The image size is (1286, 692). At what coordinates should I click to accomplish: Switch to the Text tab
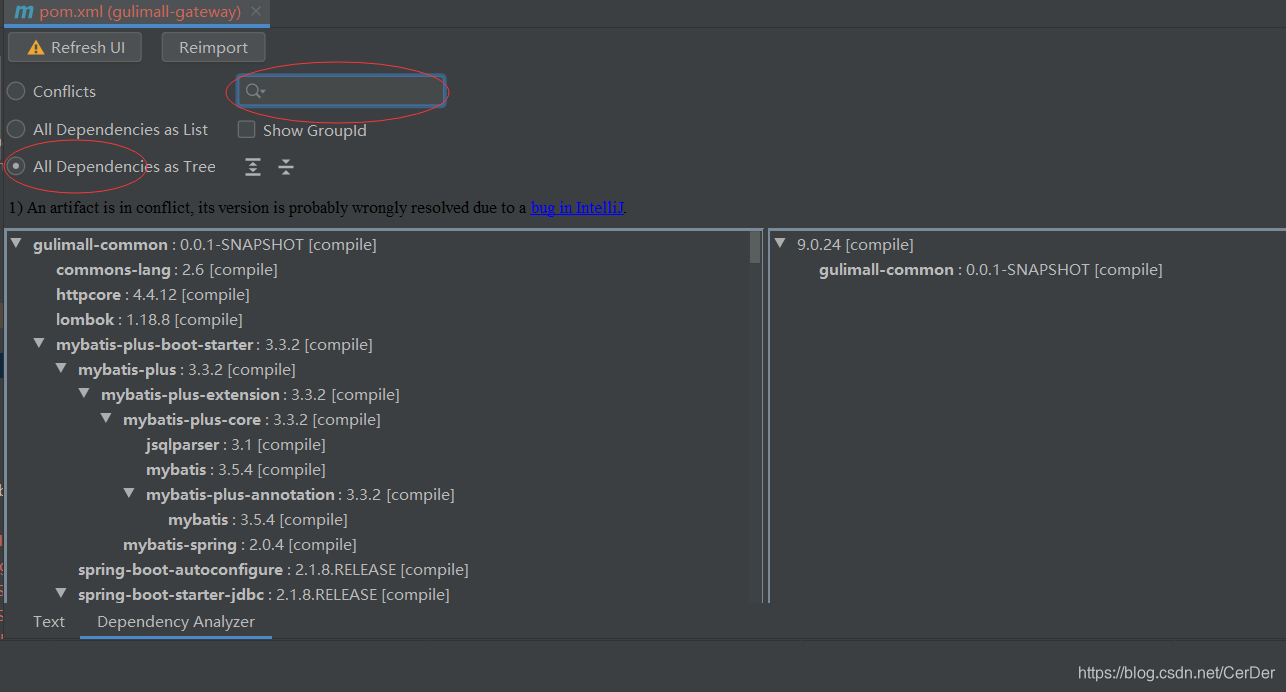click(x=49, y=621)
